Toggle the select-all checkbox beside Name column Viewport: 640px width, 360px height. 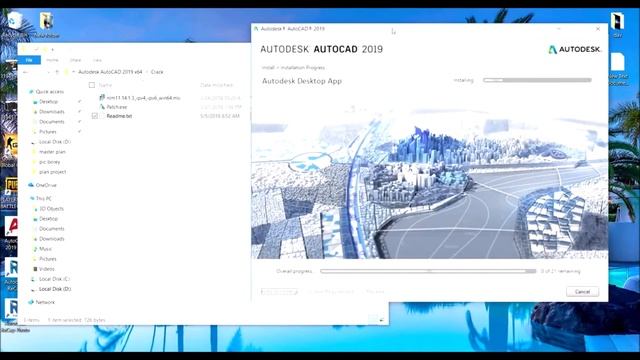[92, 85]
